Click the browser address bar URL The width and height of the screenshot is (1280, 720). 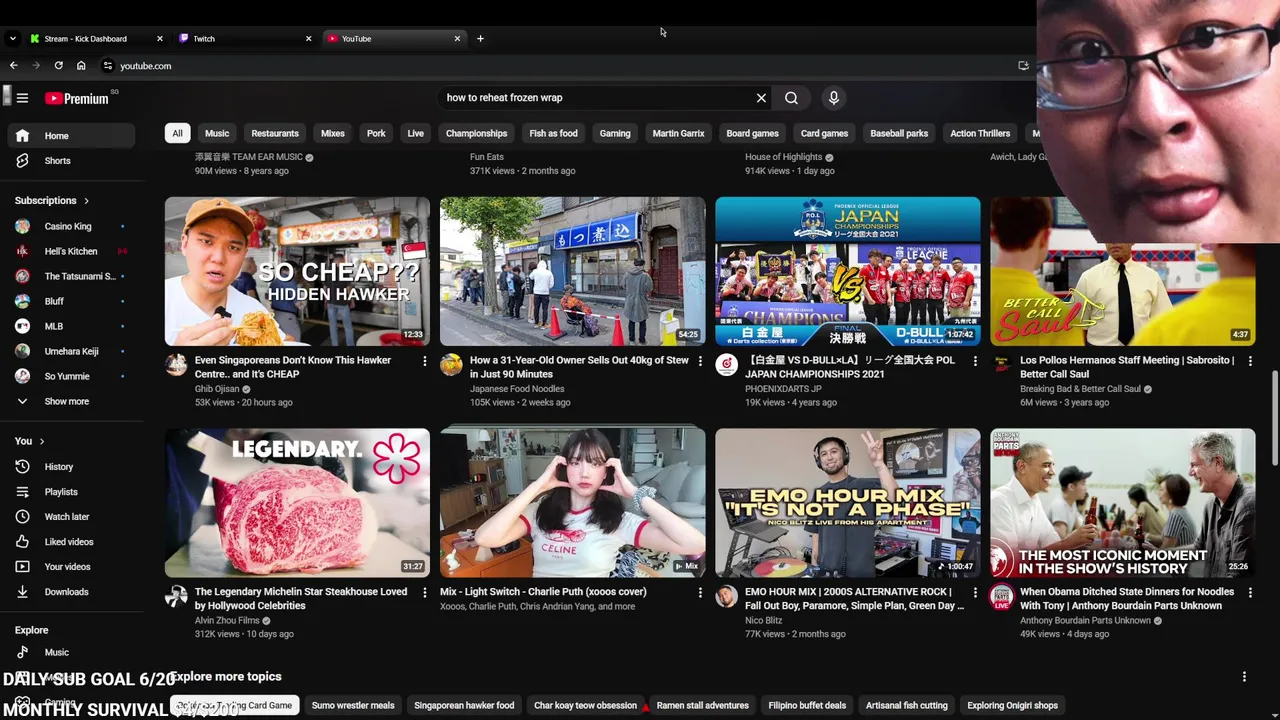(146, 66)
